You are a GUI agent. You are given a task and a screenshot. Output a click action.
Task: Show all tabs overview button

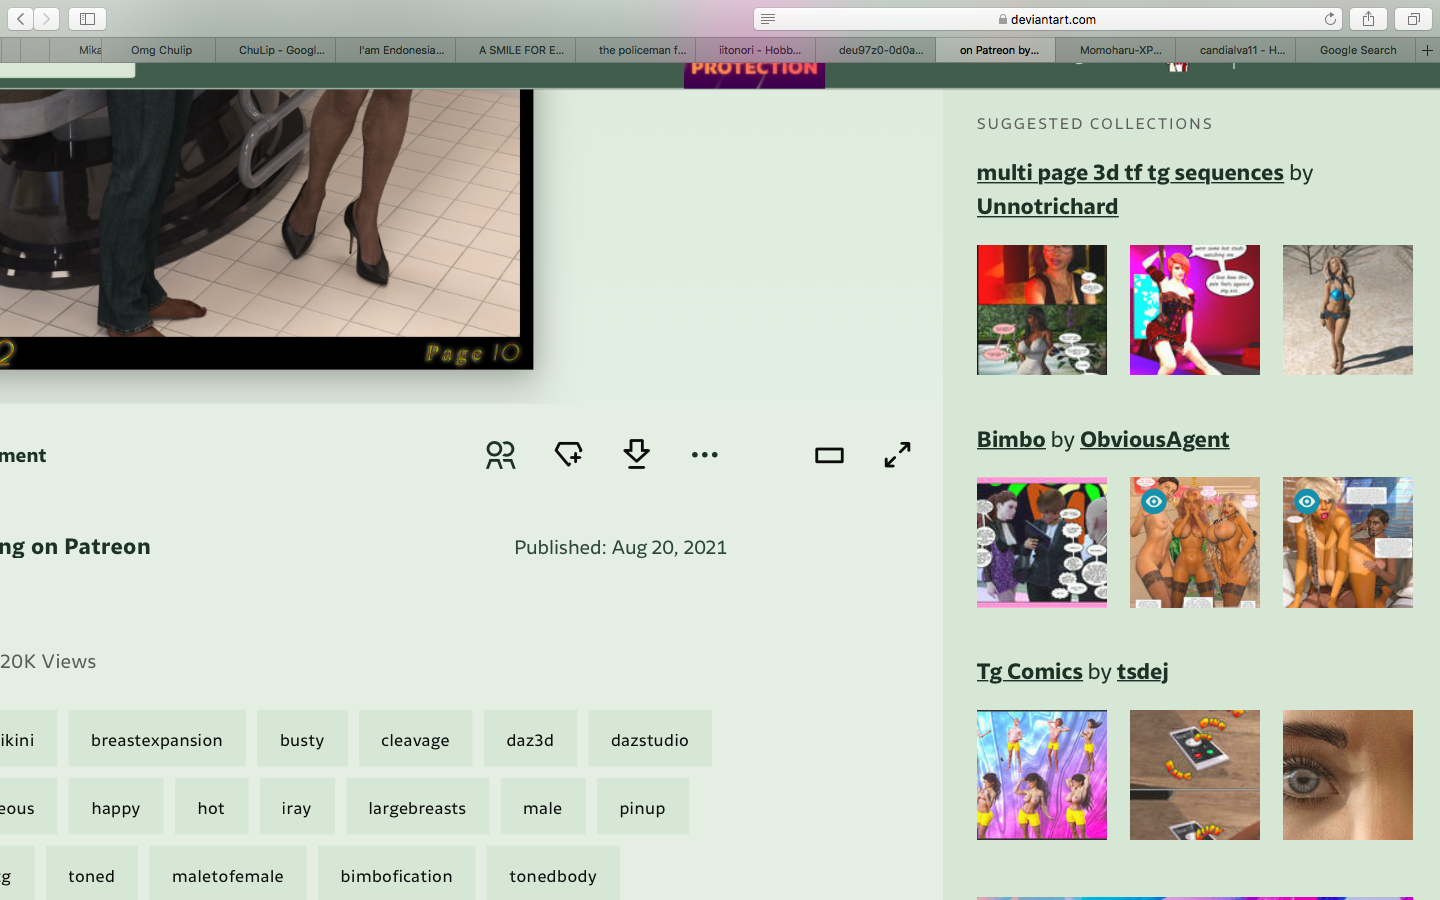pyautogui.click(x=1413, y=19)
